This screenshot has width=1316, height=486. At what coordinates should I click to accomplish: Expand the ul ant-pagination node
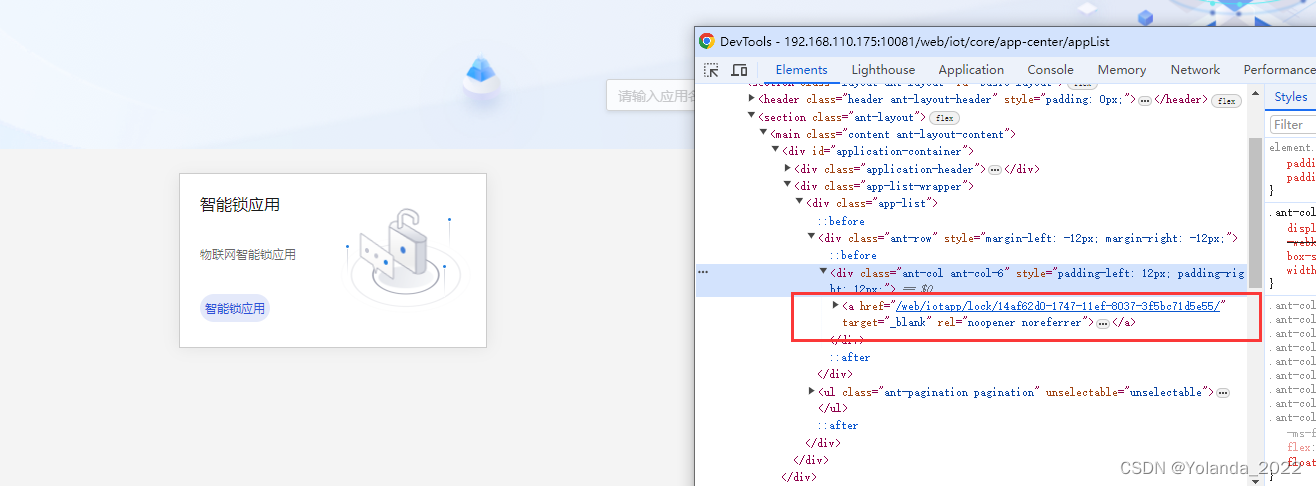[x=811, y=392]
